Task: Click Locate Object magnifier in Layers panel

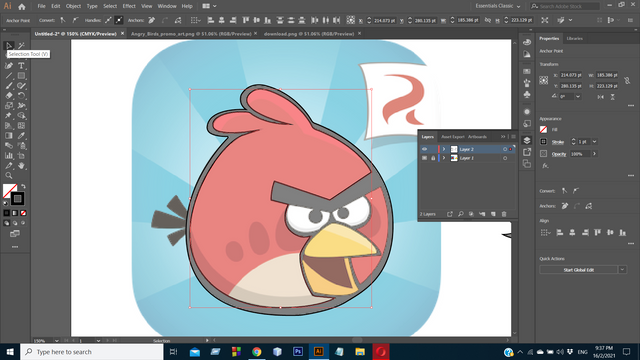Action: (x=460, y=214)
